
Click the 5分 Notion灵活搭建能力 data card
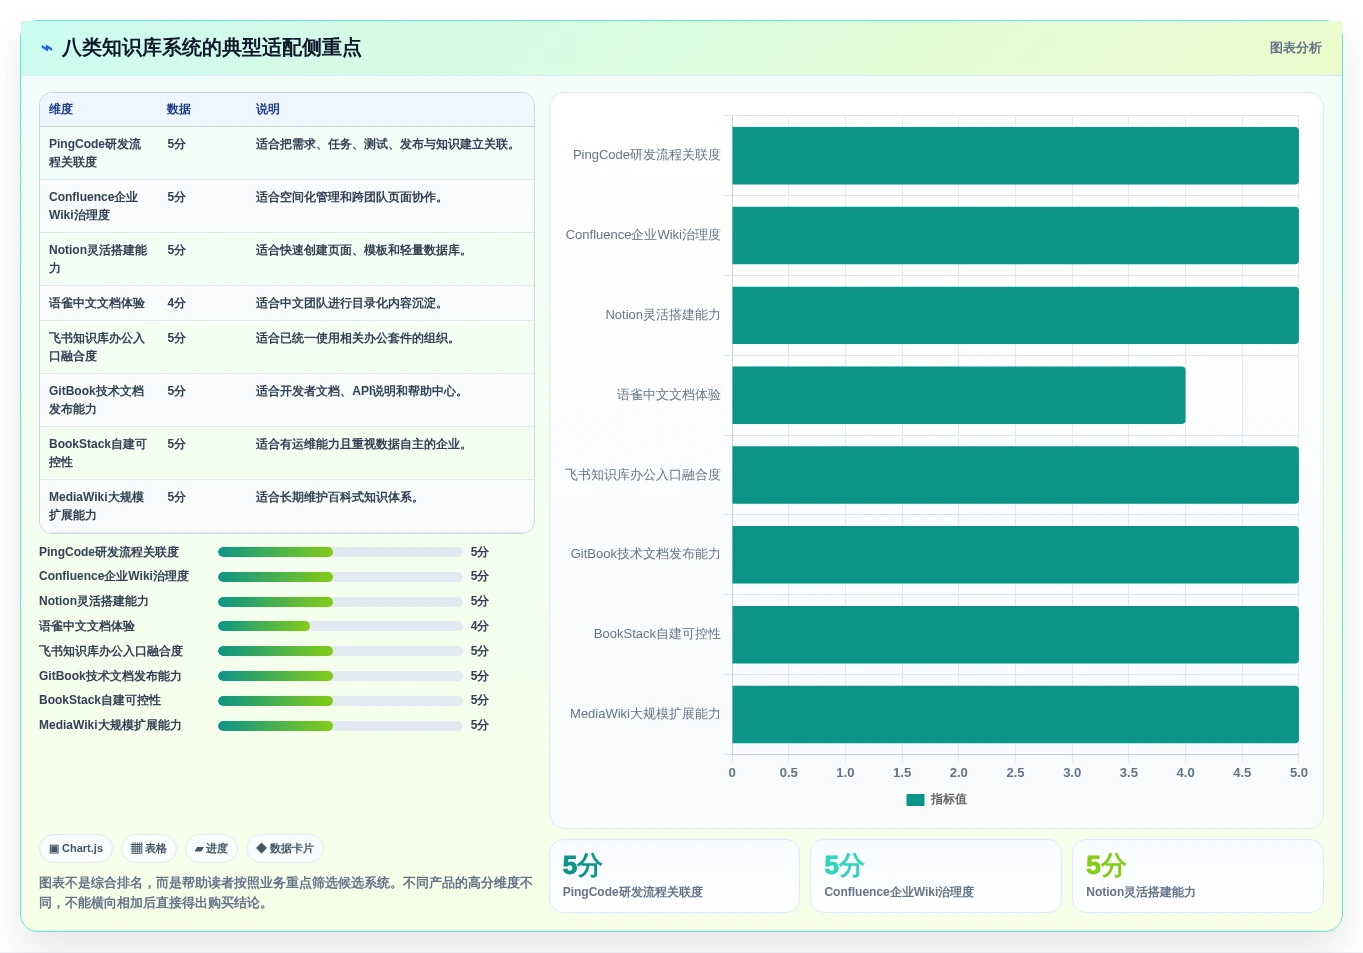click(1198, 876)
